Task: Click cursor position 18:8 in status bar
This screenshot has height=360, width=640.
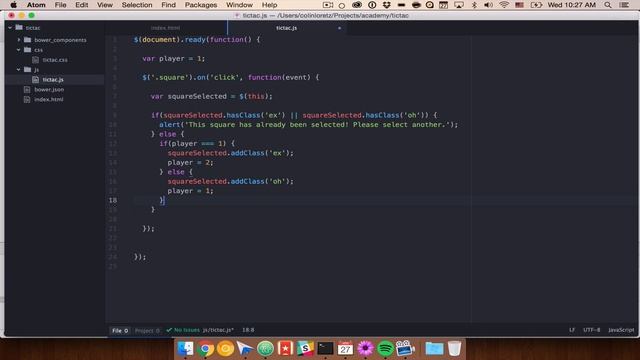Action: tap(248, 330)
